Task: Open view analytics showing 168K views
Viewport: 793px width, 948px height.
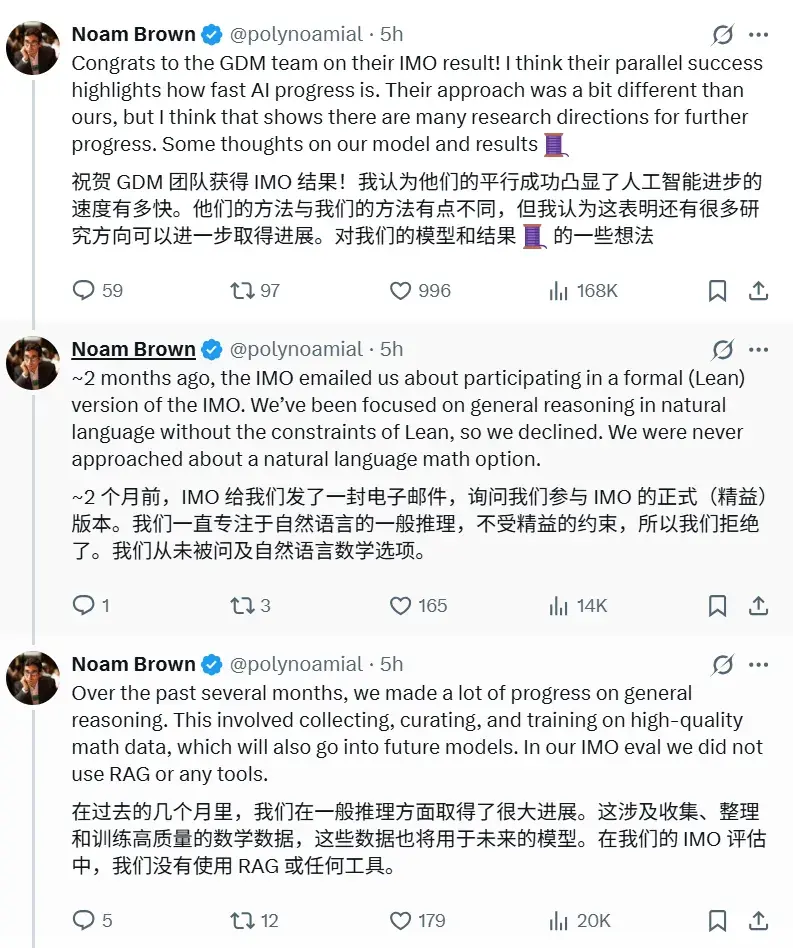Action: click(x=557, y=291)
